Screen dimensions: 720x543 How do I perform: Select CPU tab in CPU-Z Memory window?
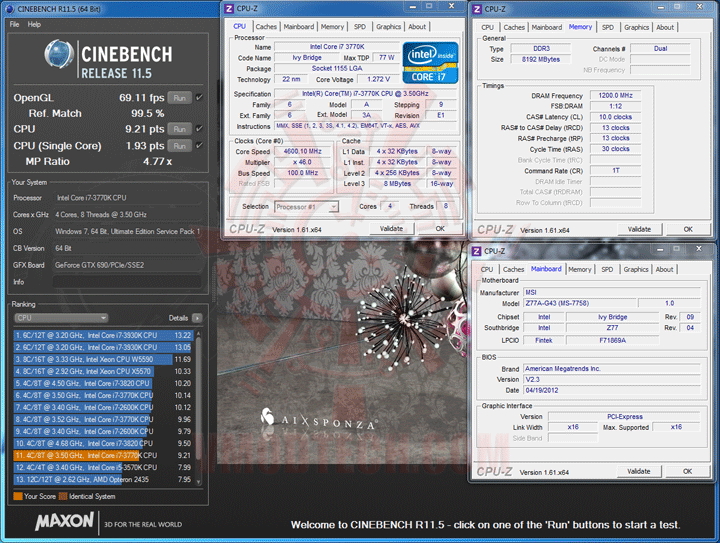(487, 27)
